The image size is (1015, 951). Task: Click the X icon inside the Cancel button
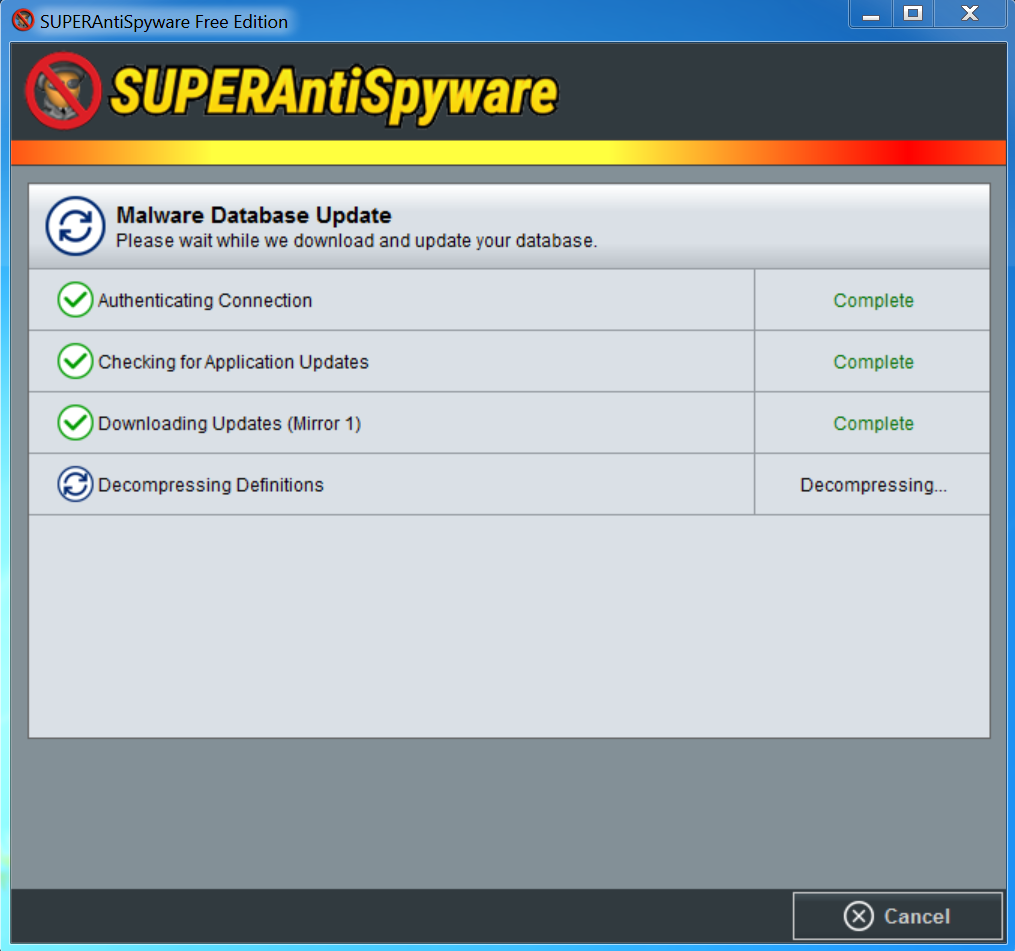click(x=858, y=916)
